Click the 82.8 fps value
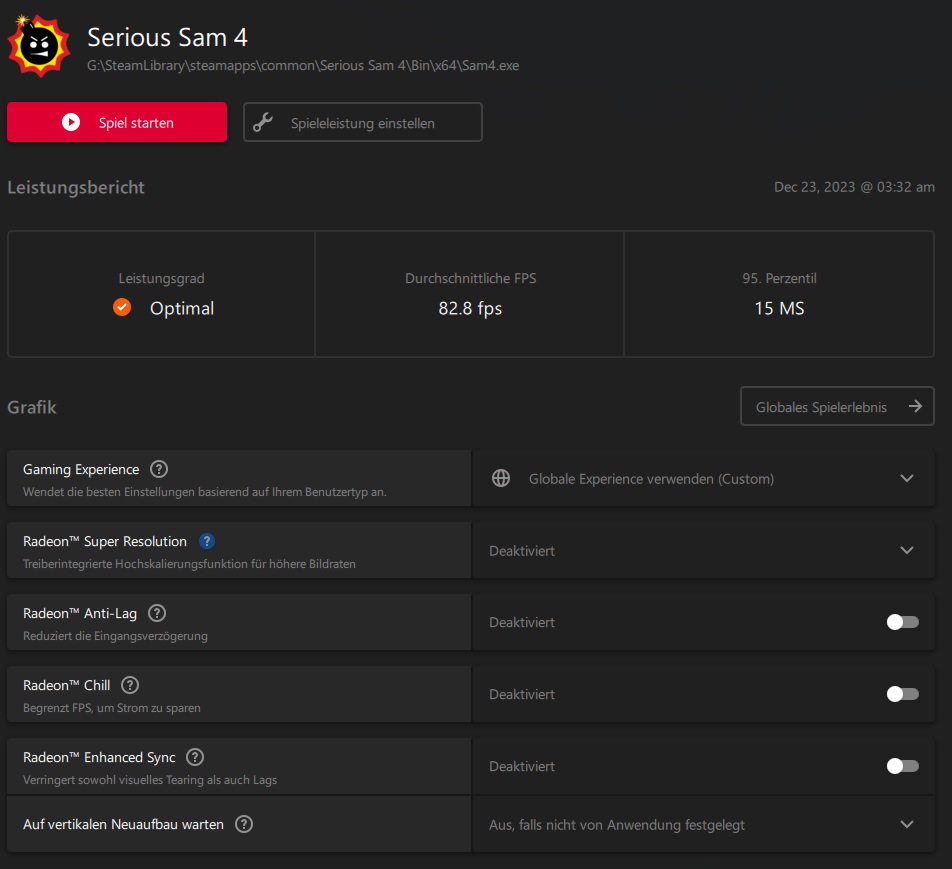 click(470, 308)
